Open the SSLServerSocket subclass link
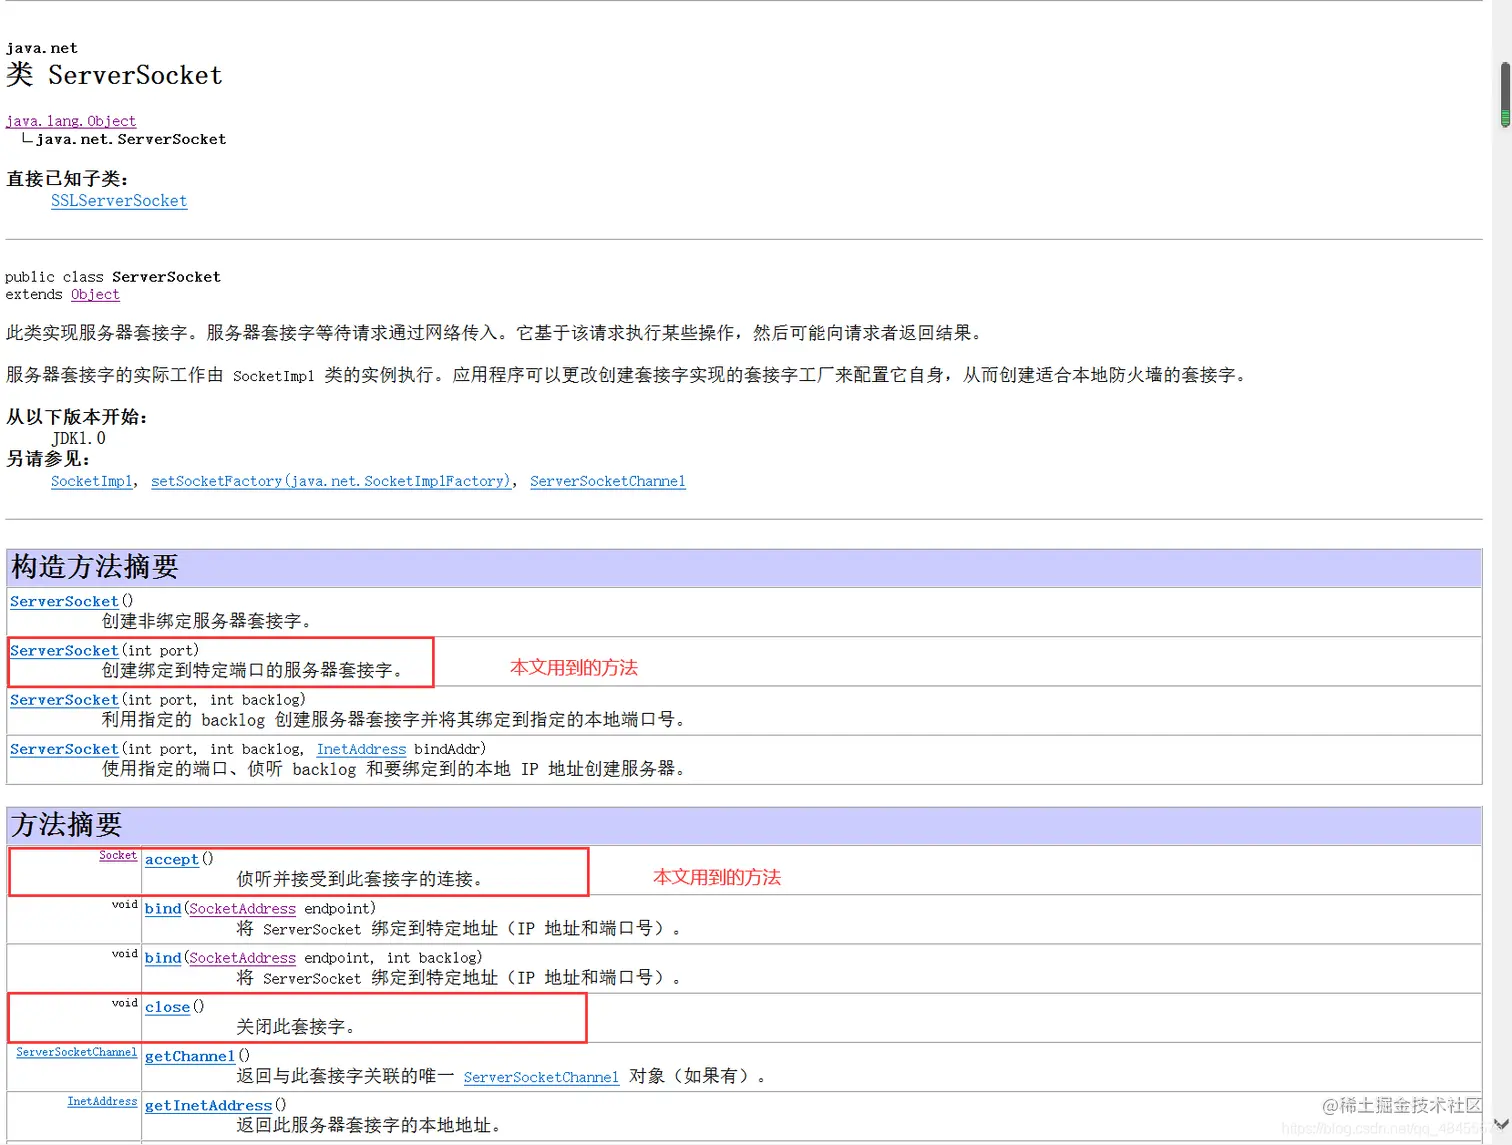Viewport: 1512px width, 1145px height. pos(119,201)
